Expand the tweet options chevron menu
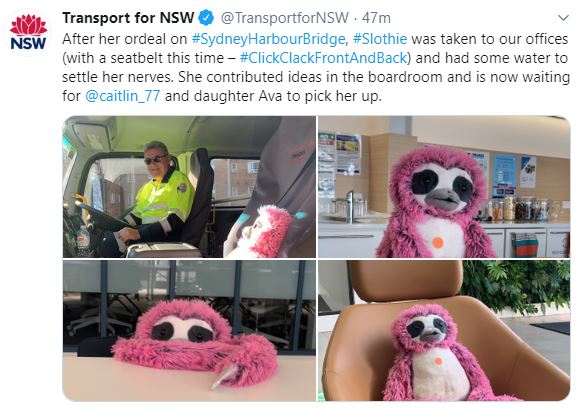The height and width of the screenshot is (413, 579). pos(563,18)
